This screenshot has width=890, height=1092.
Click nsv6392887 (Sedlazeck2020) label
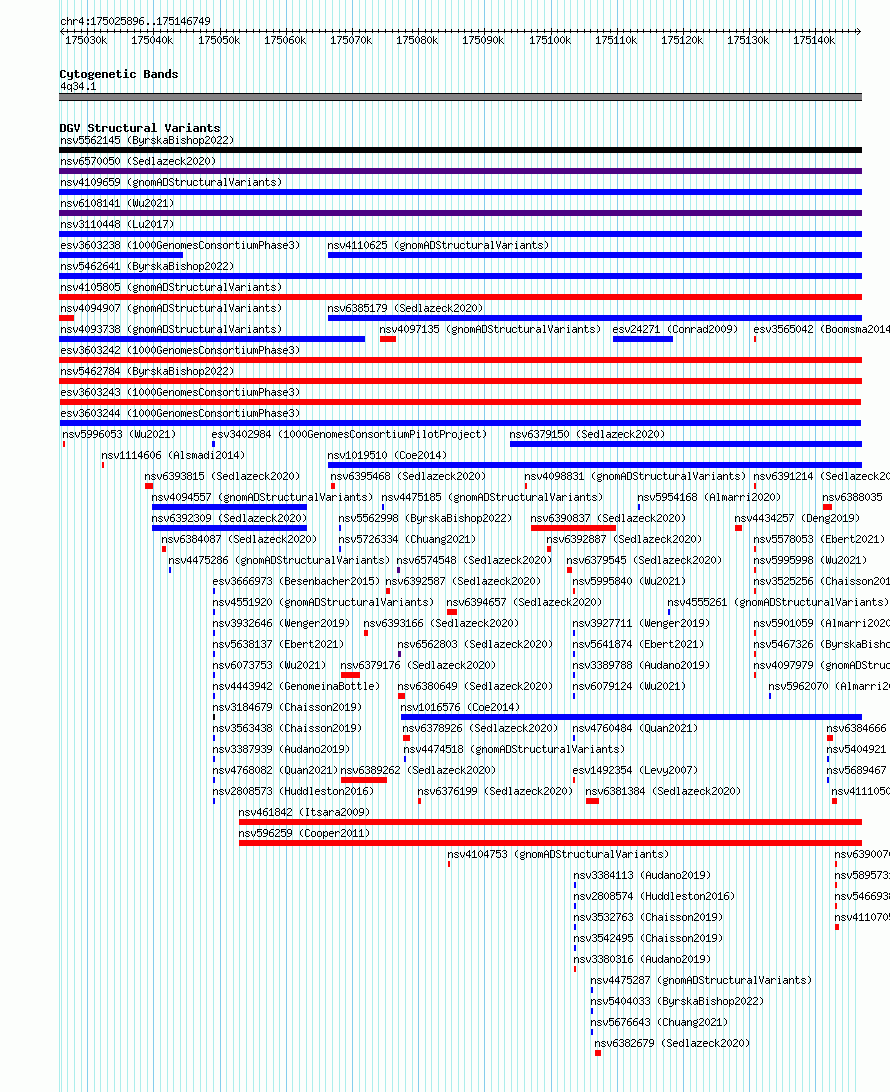[x=624, y=539]
